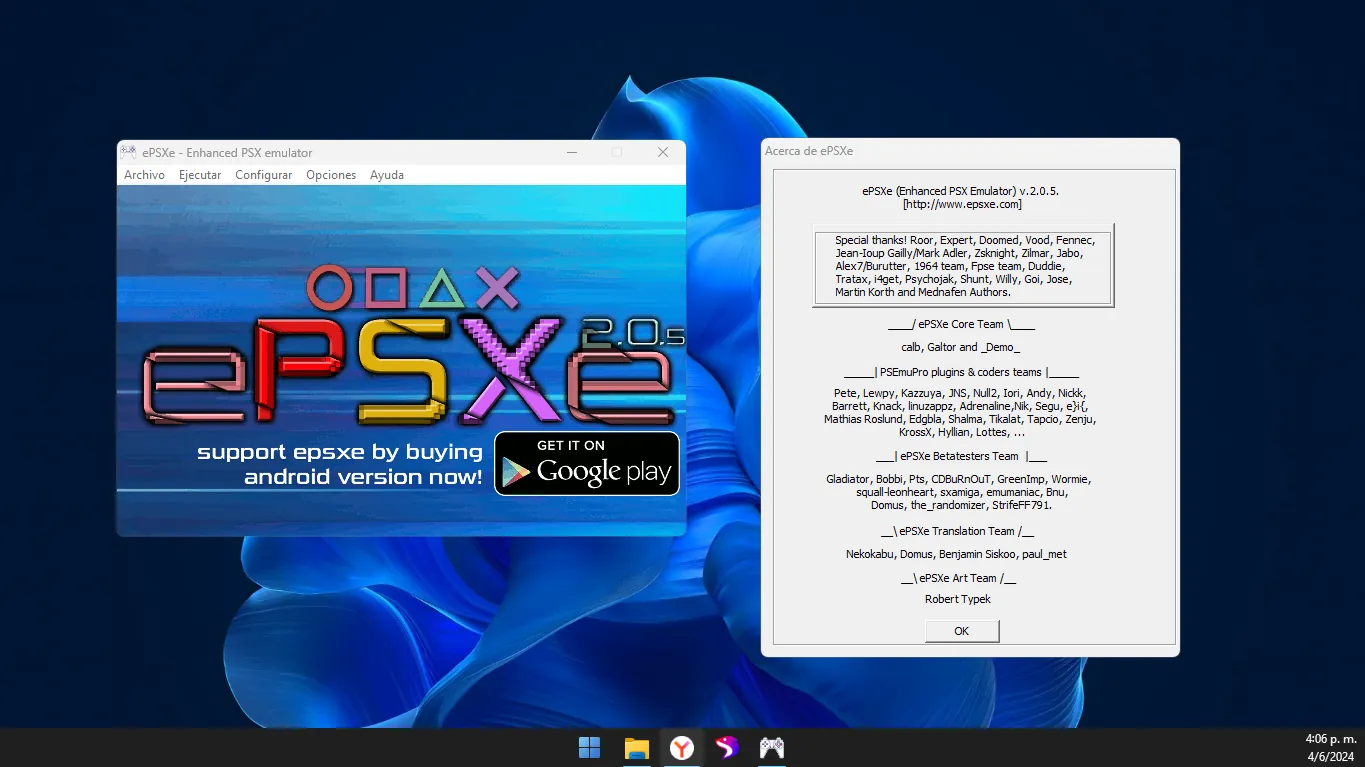1365x767 pixels.
Task: Click the PSEmuPro plugins & coders teams heading
Action: 961,372
